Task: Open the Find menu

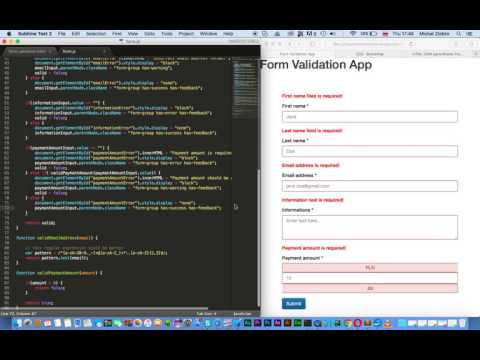Action: 117,34
